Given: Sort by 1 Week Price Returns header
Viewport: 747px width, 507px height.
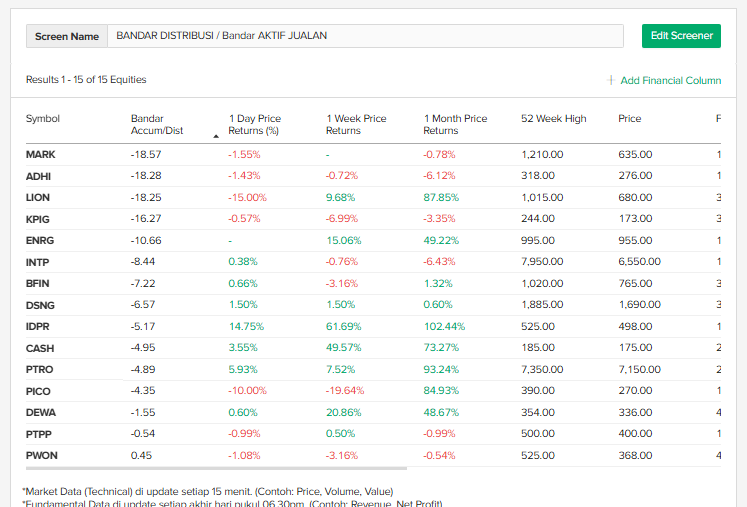Looking at the screenshot, I should click(356, 124).
